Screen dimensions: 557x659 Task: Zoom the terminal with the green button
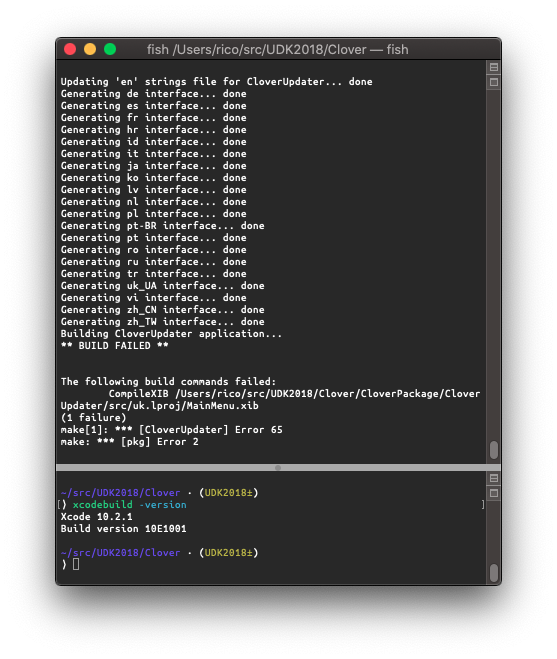(x=110, y=49)
